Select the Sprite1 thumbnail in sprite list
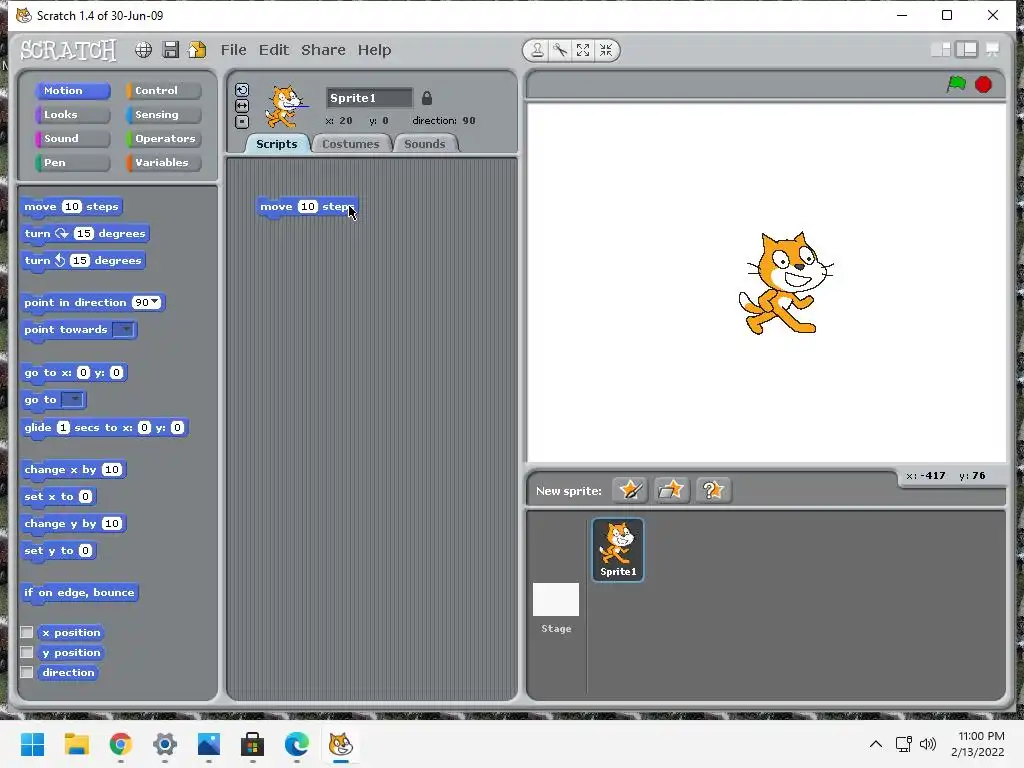Screen dimensions: 1024x768 (x=618, y=549)
